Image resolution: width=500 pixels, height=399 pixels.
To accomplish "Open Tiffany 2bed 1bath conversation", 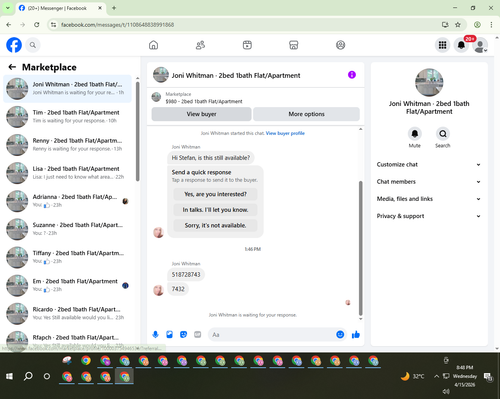I will pyautogui.click(x=67, y=257).
